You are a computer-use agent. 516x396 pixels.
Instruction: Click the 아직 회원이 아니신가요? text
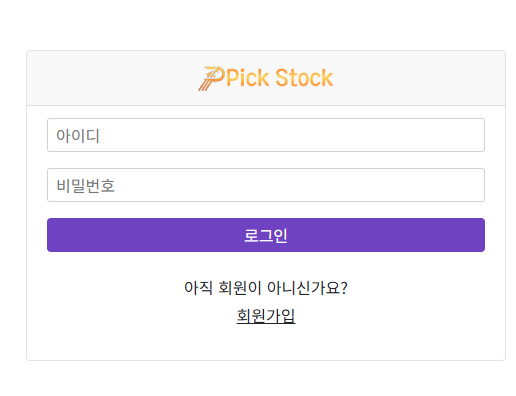[266, 288]
